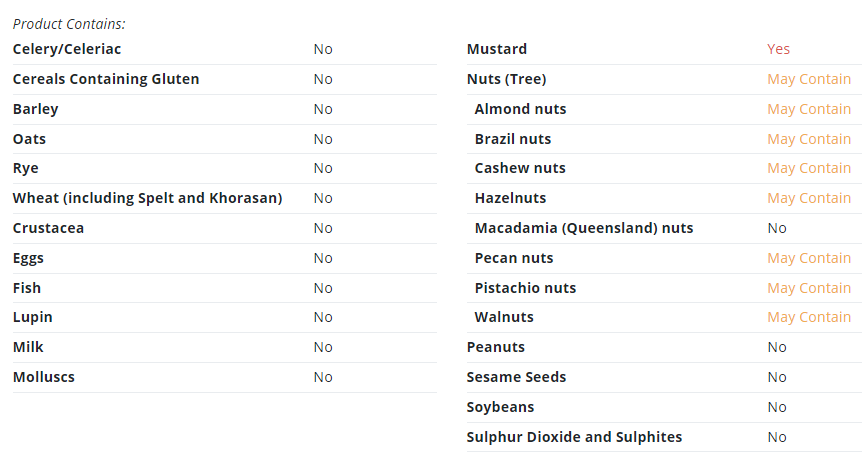Click the No value beside Molluscs

(x=323, y=377)
